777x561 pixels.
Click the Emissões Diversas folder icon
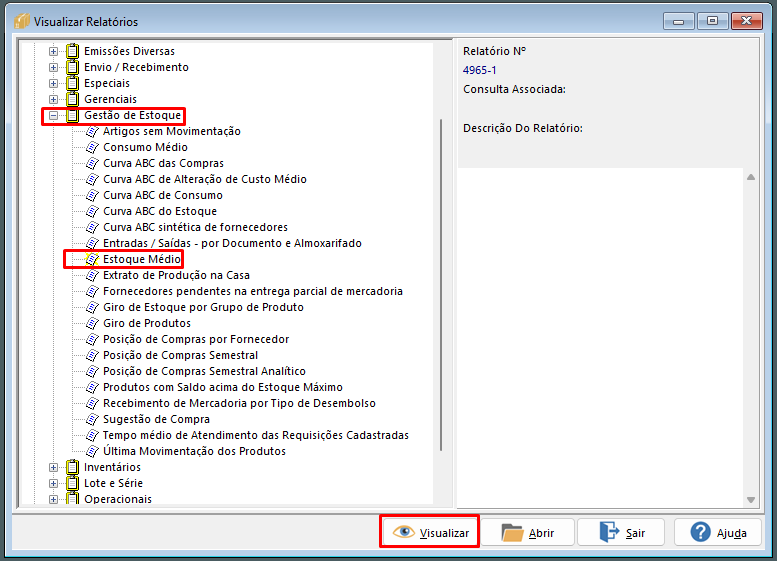72,51
